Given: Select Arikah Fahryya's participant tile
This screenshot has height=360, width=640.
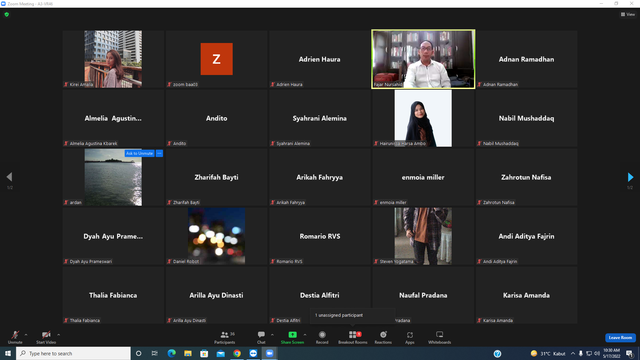Looking at the screenshot, I should [320, 177].
